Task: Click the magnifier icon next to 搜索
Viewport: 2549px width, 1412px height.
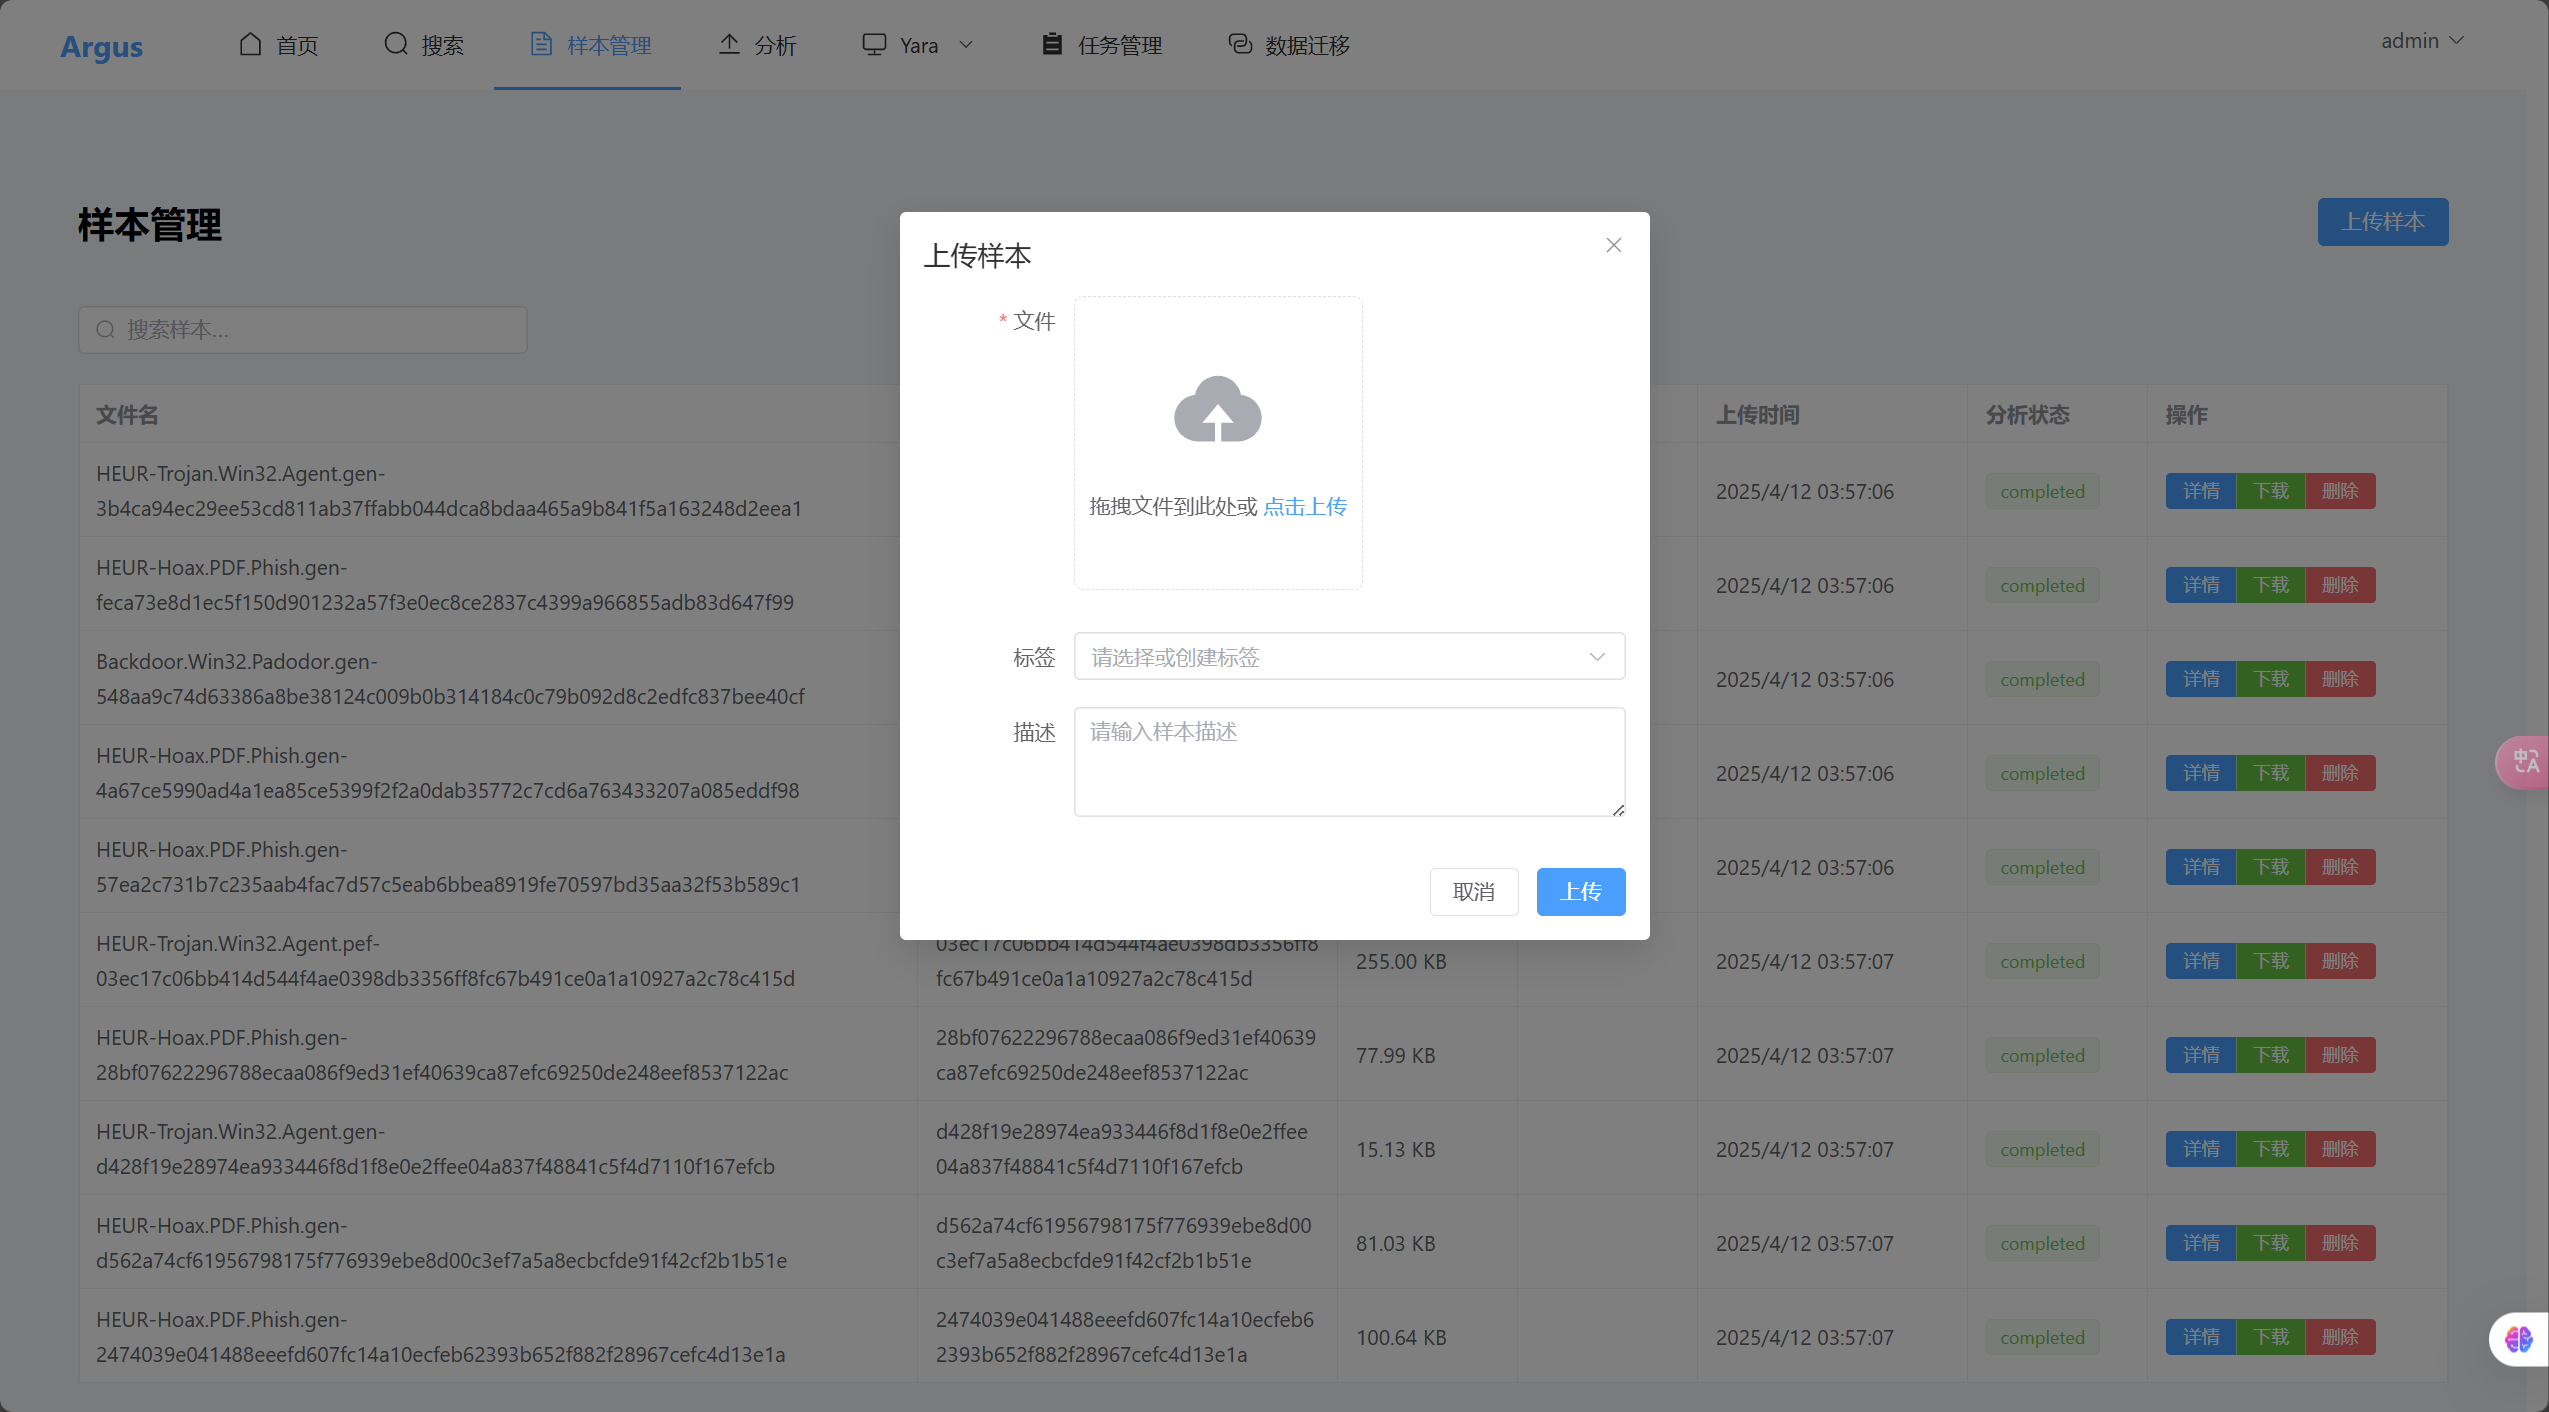Action: (x=396, y=44)
